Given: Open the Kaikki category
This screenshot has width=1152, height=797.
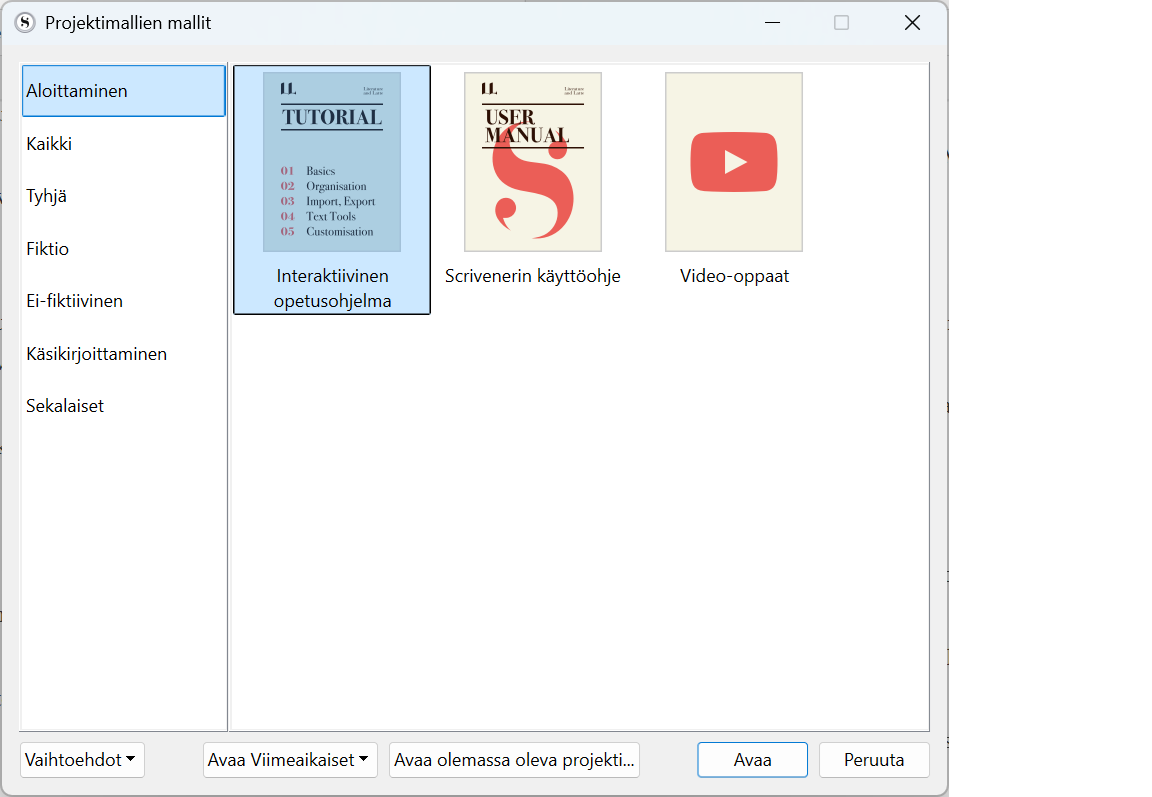Looking at the screenshot, I should point(123,144).
